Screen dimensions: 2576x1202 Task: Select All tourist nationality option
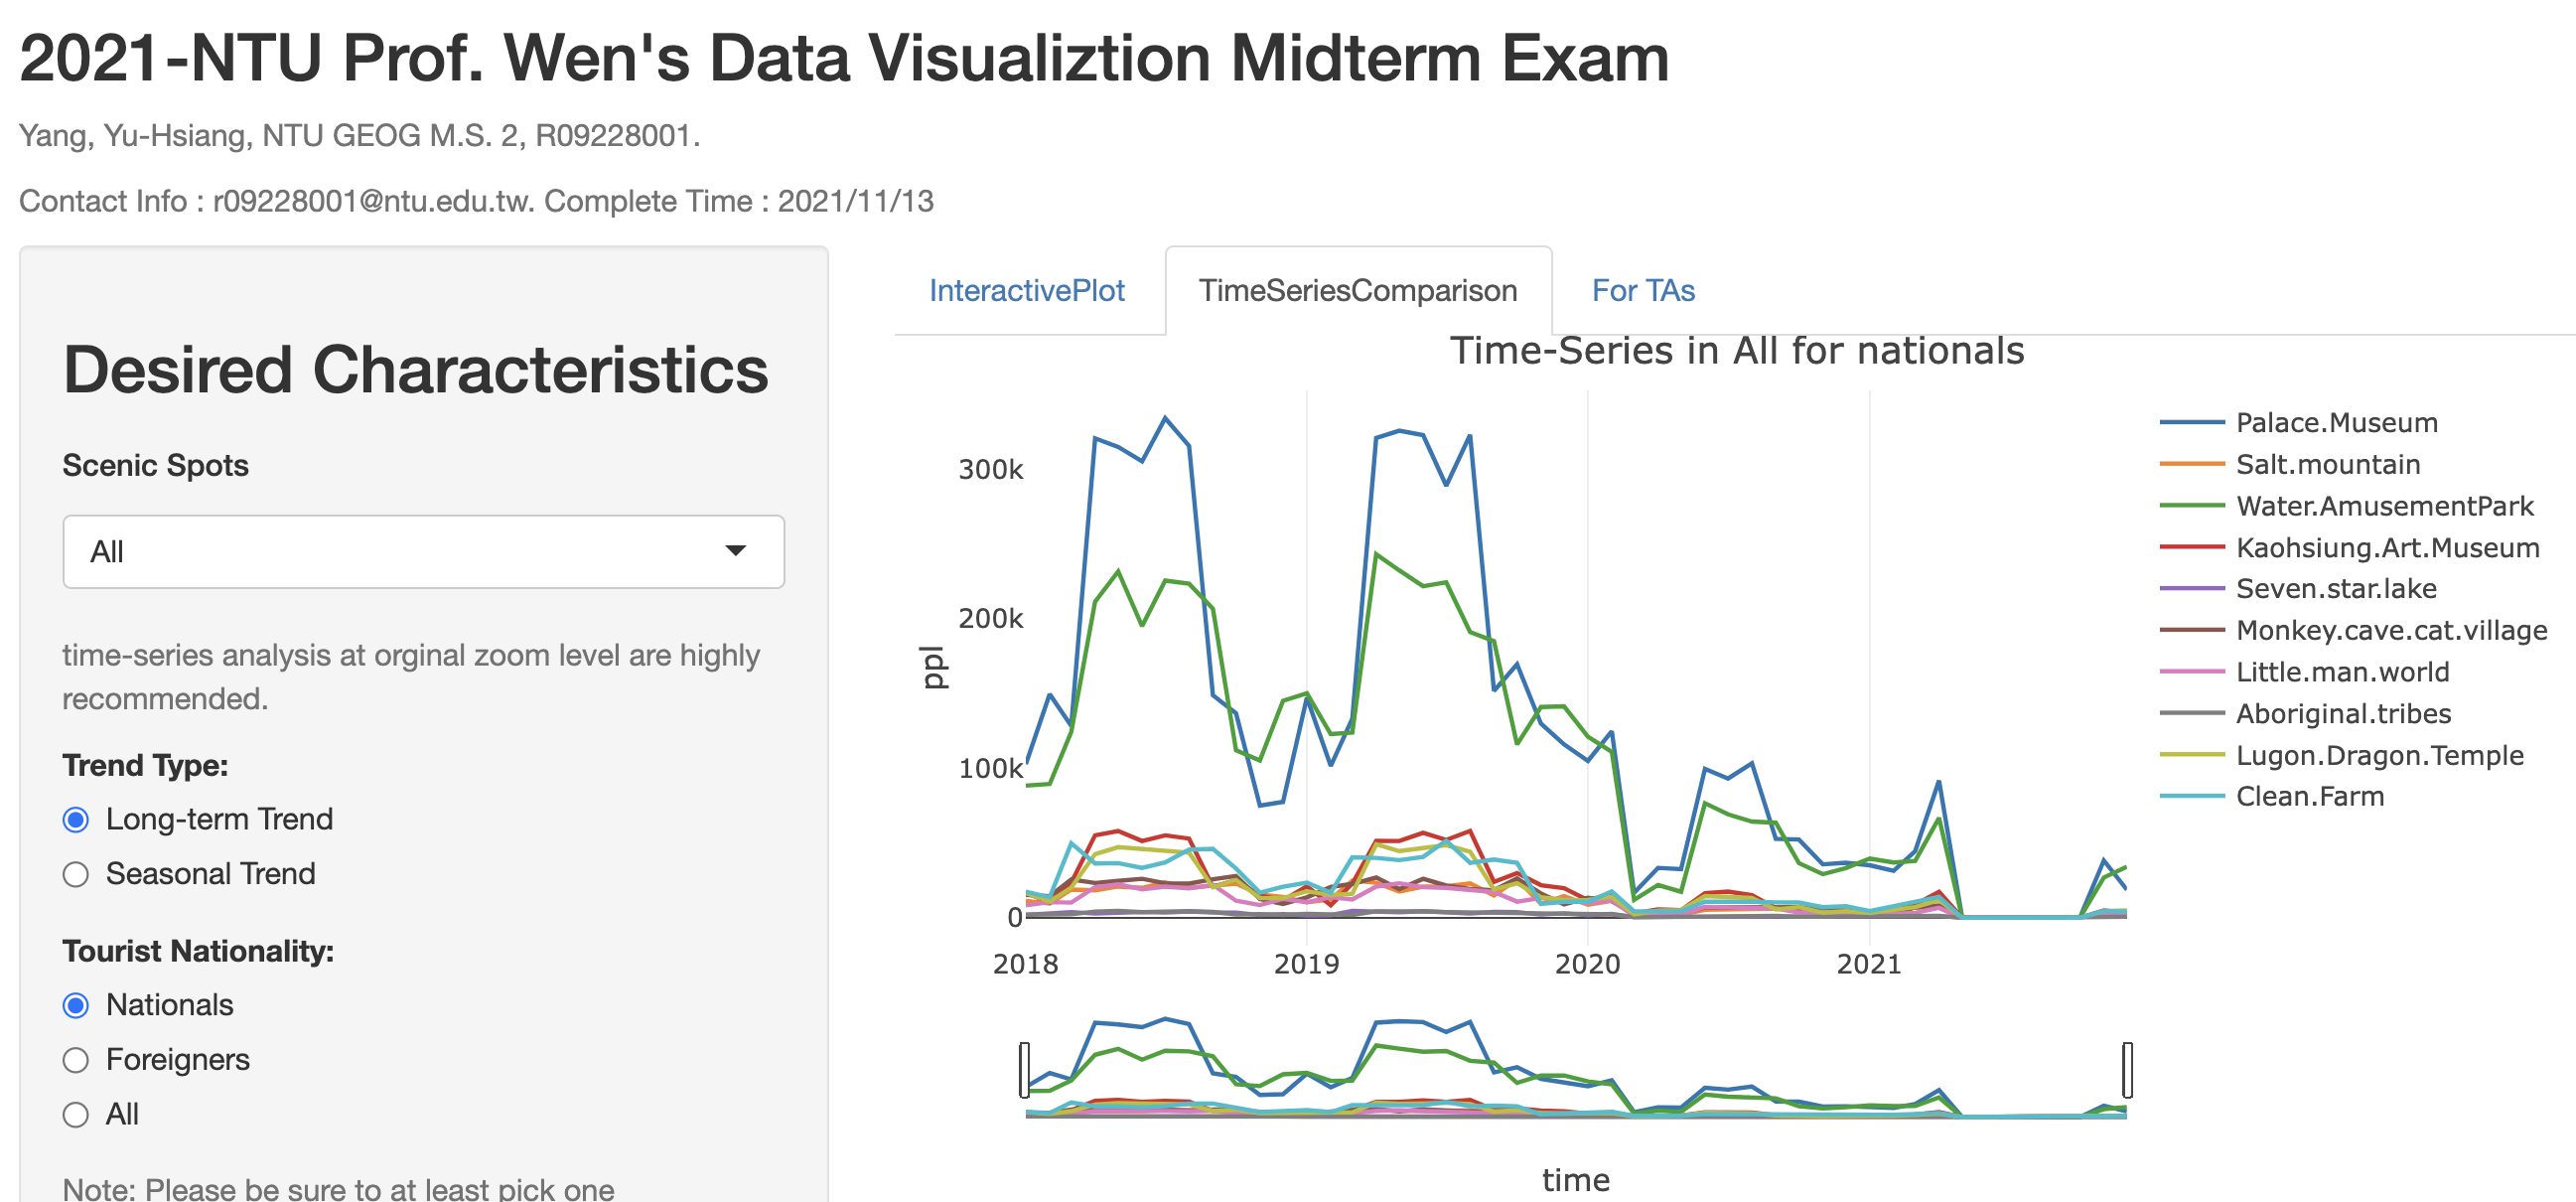pyautogui.click(x=76, y=1114)
